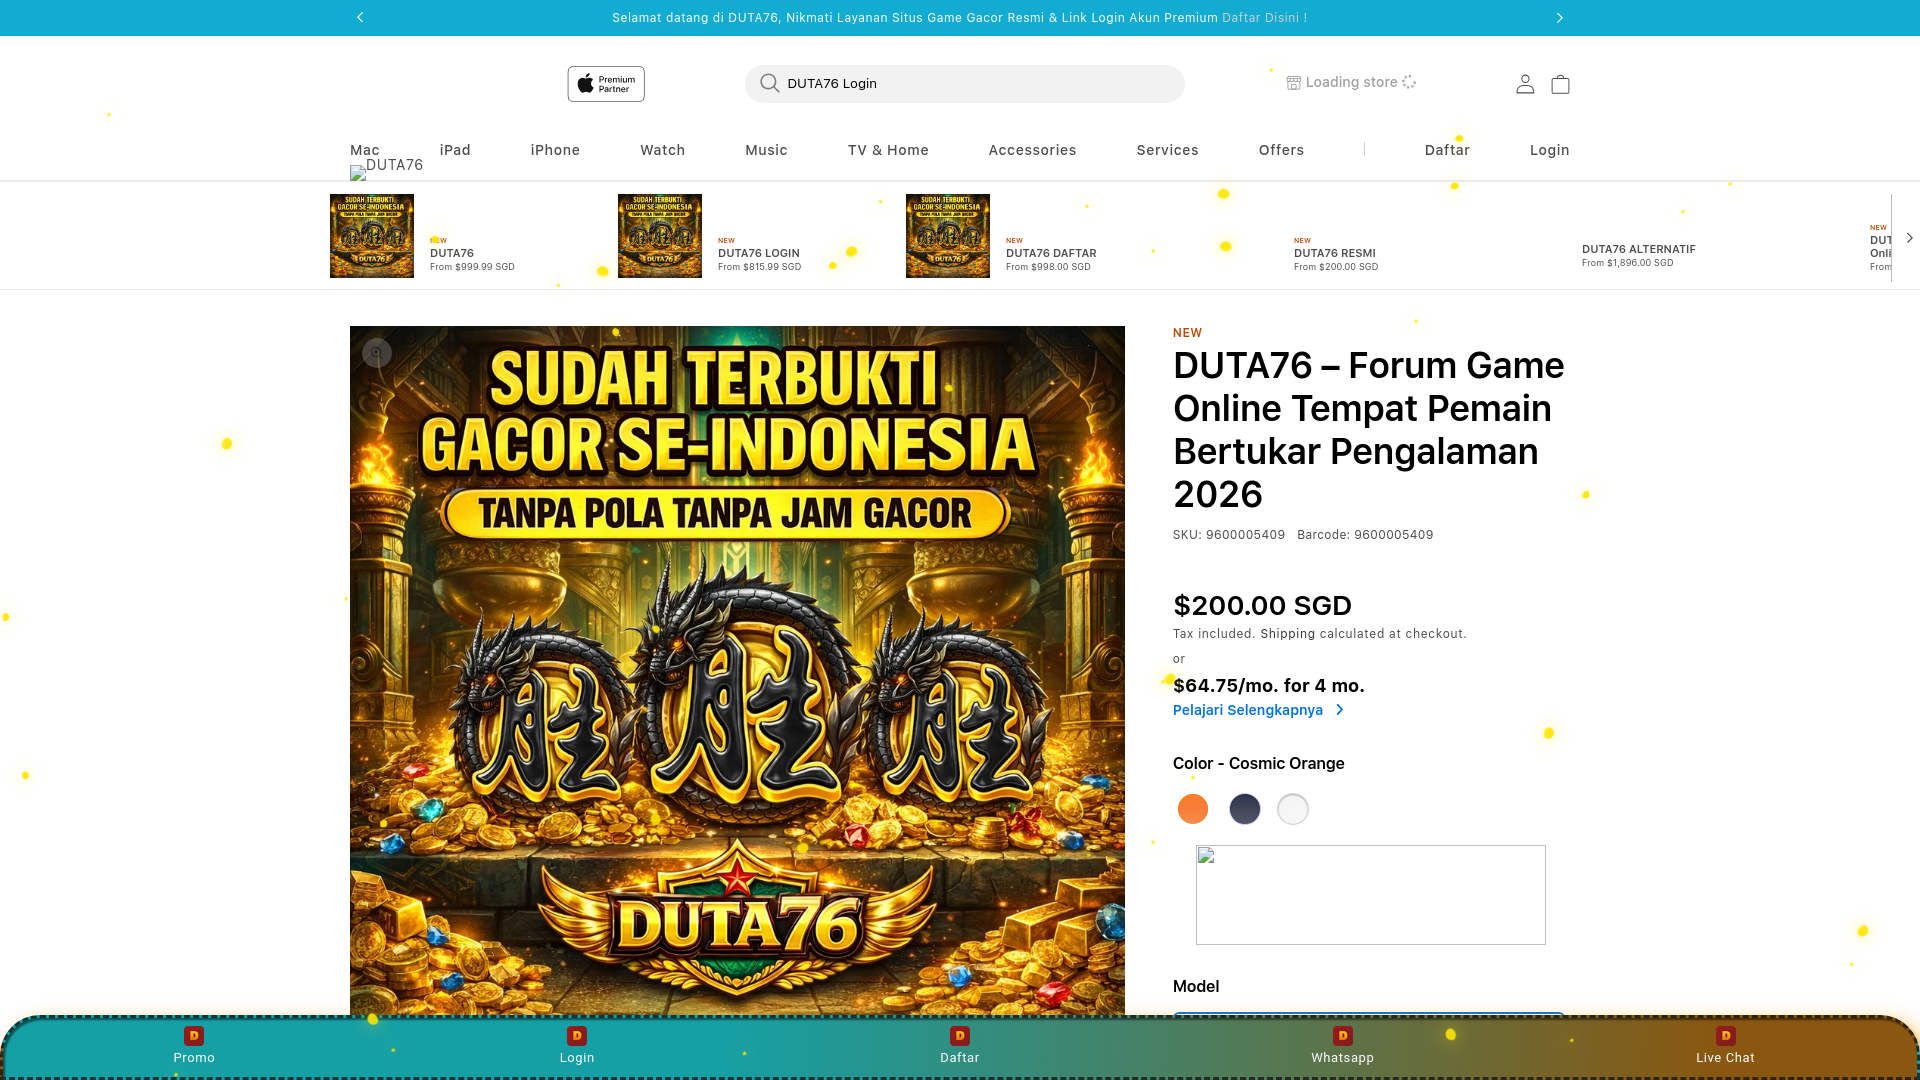Click the Pelajari Selengkapnya link
Image resolution: width=1920 pixels, height=1080 pixels.
[1248, 710]
